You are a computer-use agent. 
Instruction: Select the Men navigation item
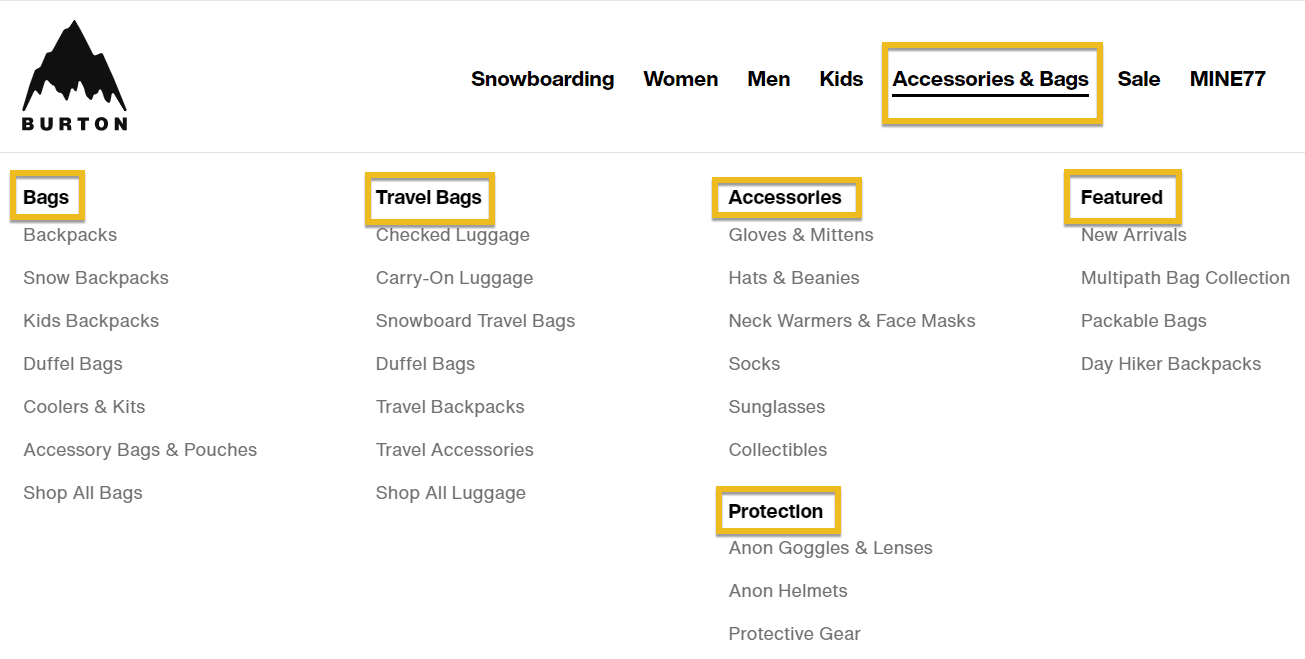(x=769, y=79)
